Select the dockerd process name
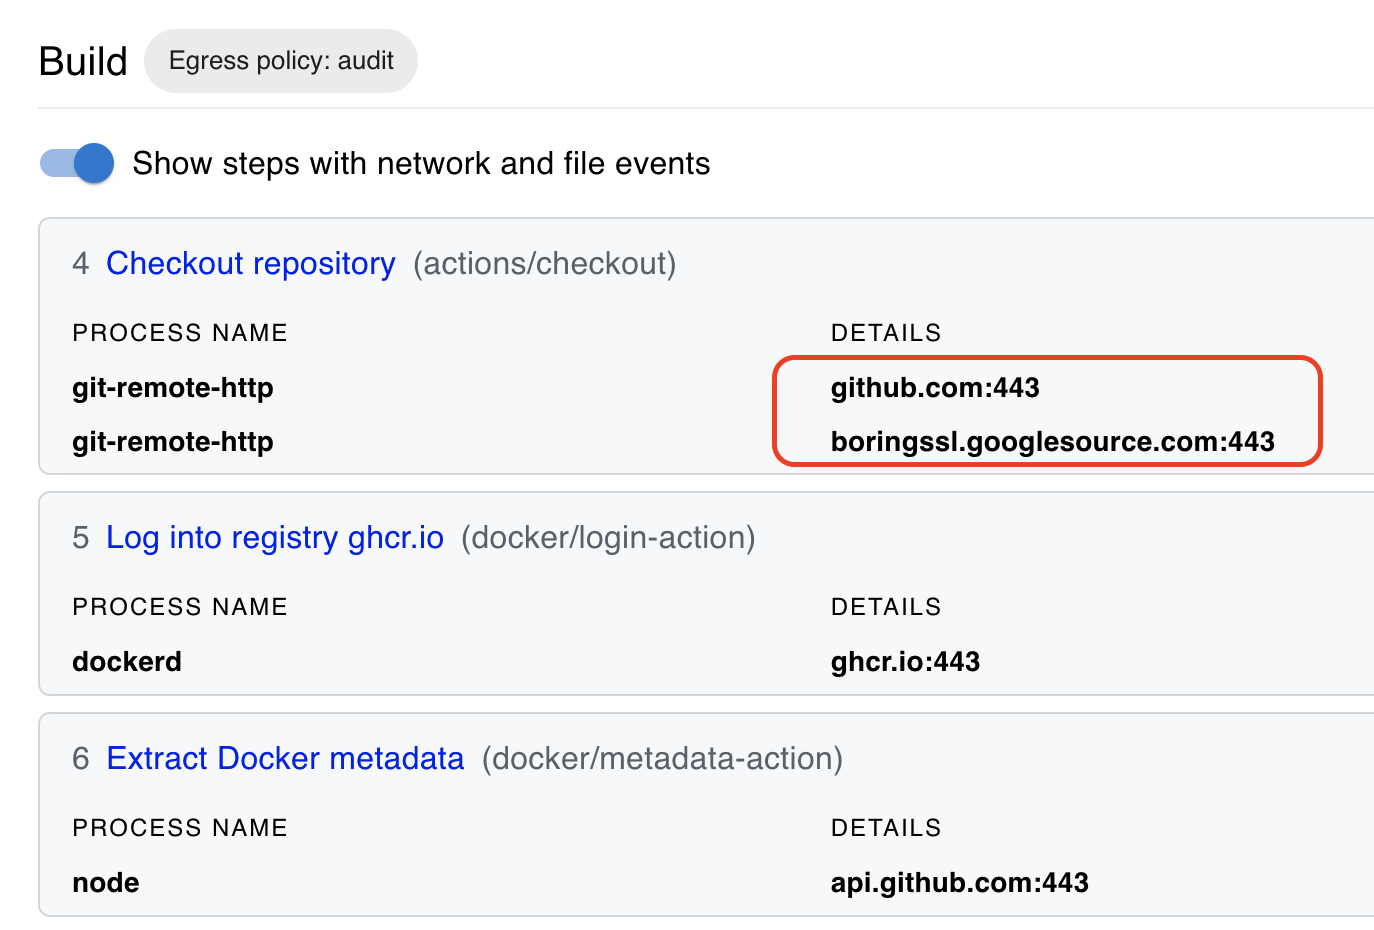Image resolution: width=1374 pixels, height=930 pixels. [127, 662]
